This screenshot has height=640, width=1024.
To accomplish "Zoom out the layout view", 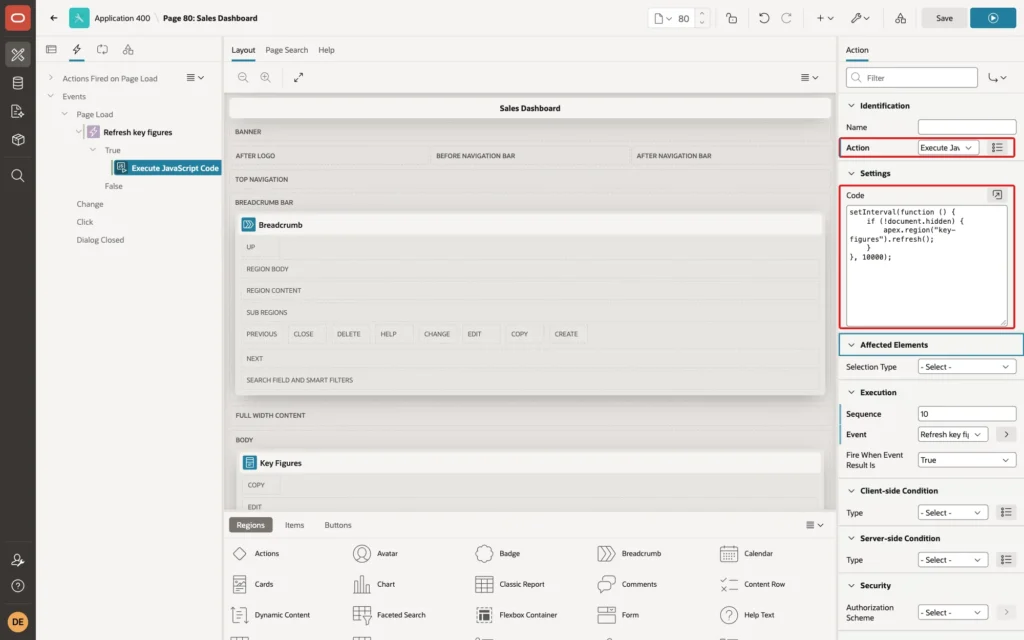I will tap(243, 77).
